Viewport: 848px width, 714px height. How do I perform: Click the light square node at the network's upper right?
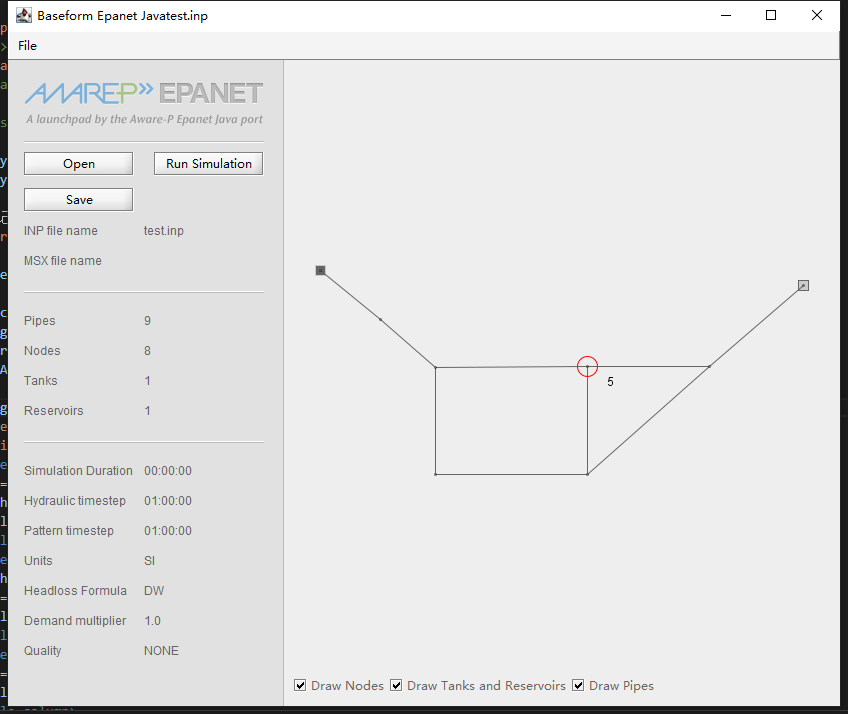coord(803,286)
